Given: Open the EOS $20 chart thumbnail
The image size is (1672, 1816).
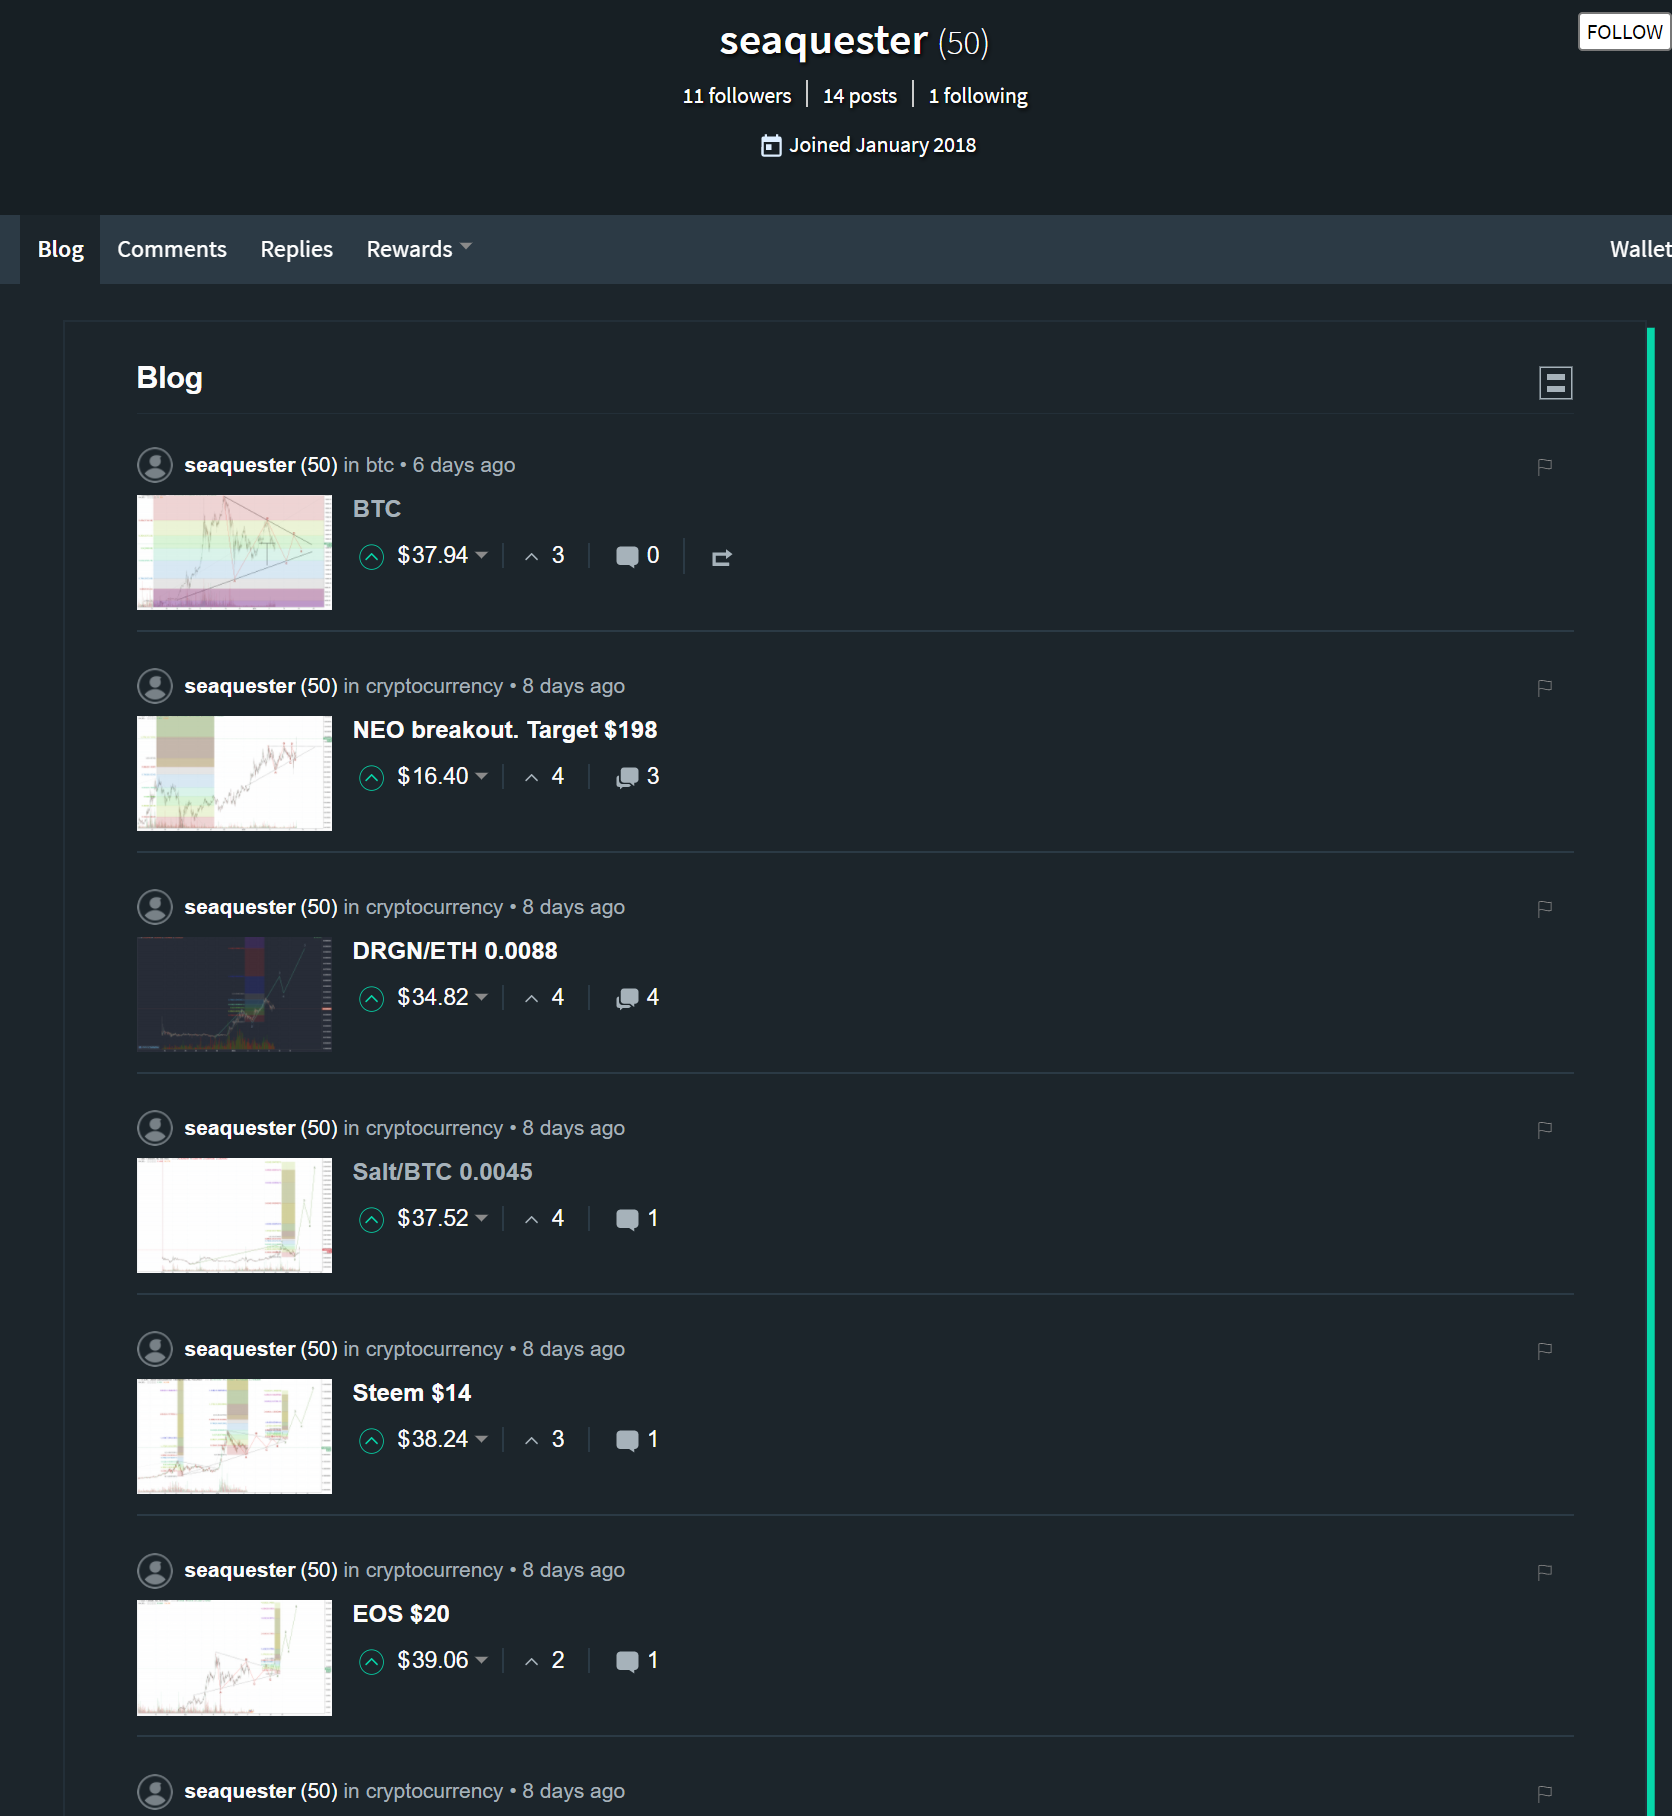Looking at the screenshot, I should pyautogui.click(x=234, y=1657).
